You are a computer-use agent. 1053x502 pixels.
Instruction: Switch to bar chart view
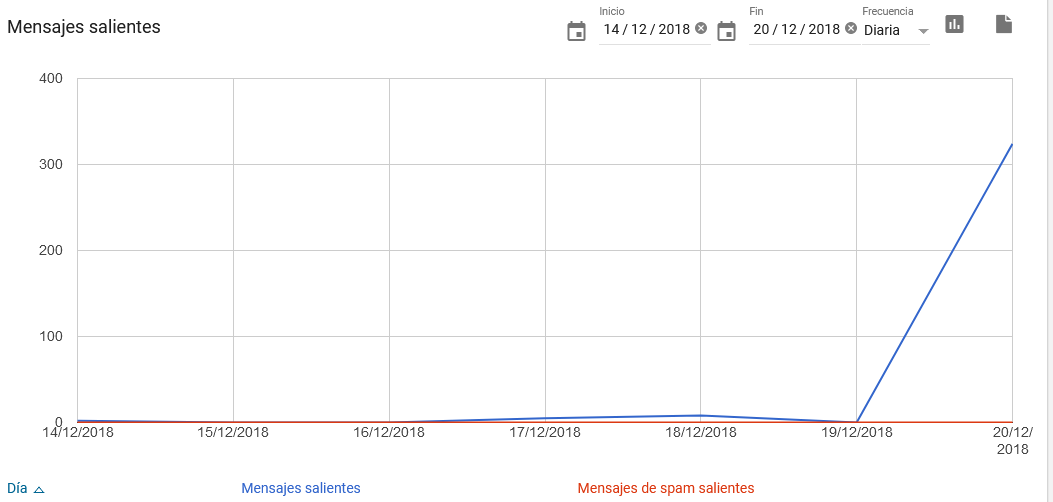[x=954, y=24]
